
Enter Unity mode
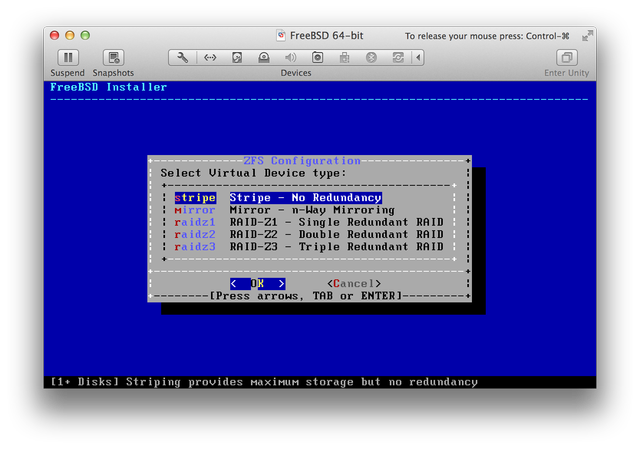567,58
